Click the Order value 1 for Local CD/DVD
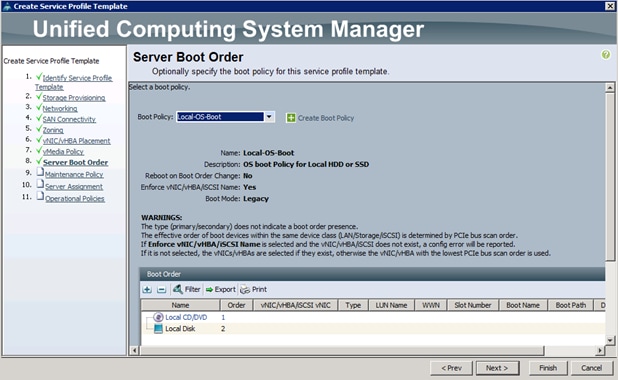 223,317
